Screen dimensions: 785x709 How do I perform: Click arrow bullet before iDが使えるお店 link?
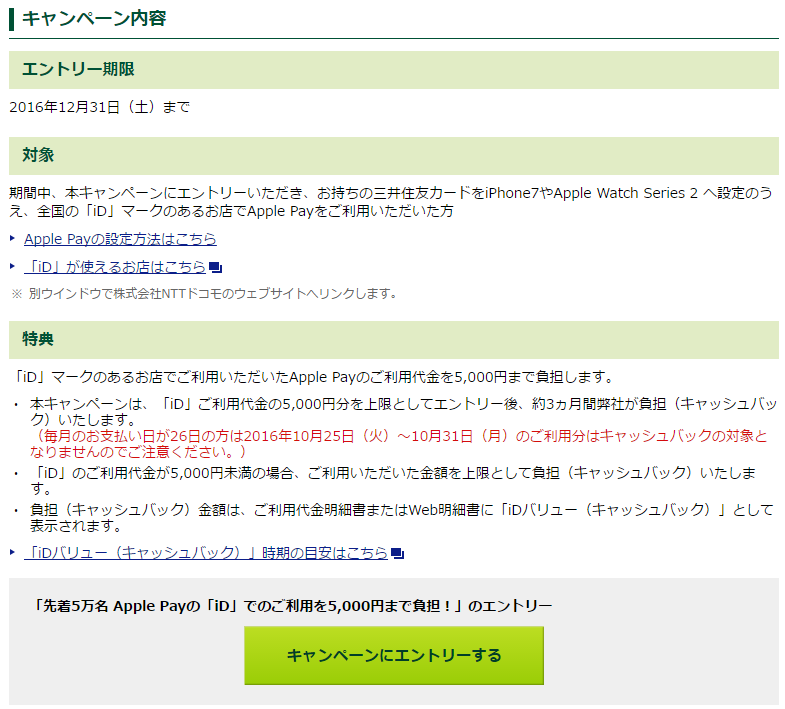tap(13, 266)
